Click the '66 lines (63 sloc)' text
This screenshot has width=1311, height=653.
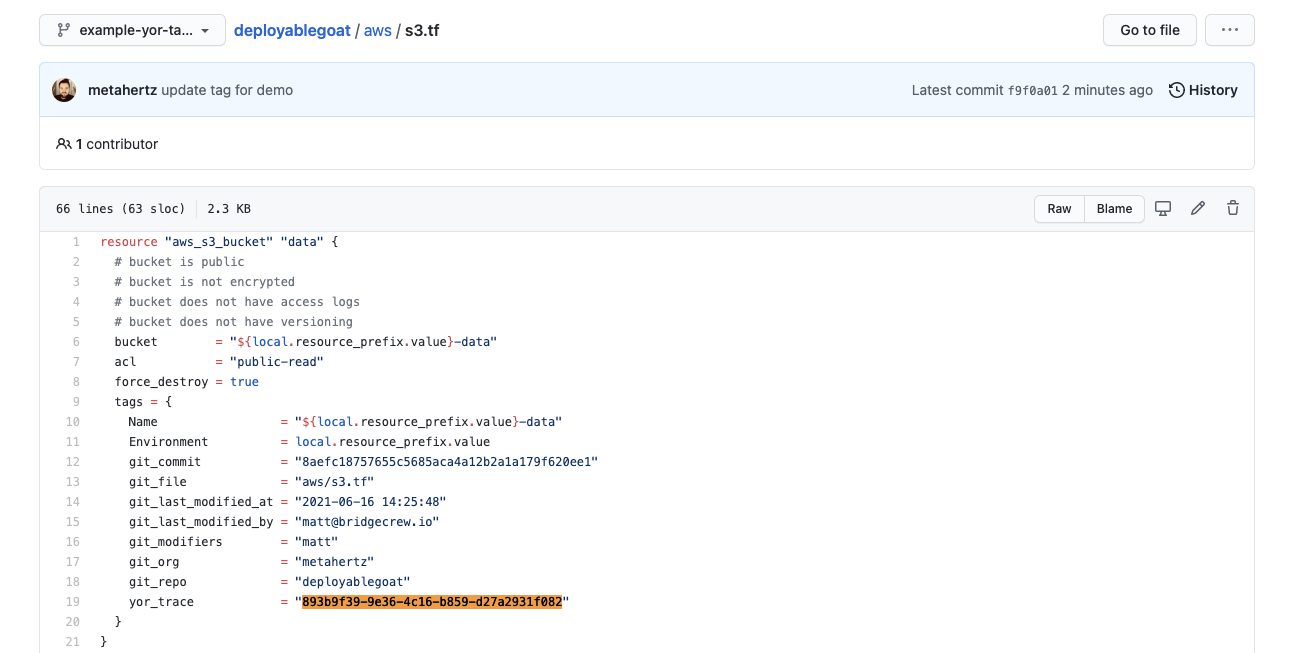pos(121,209)
